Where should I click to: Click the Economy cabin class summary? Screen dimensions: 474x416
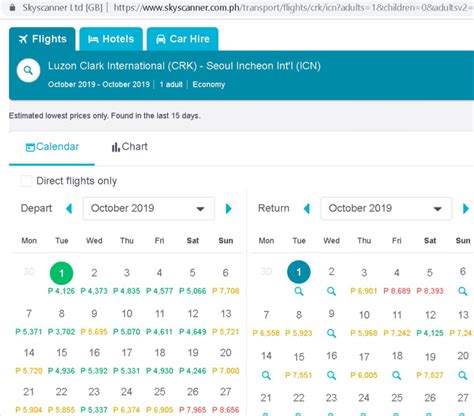tap(209, 84)
